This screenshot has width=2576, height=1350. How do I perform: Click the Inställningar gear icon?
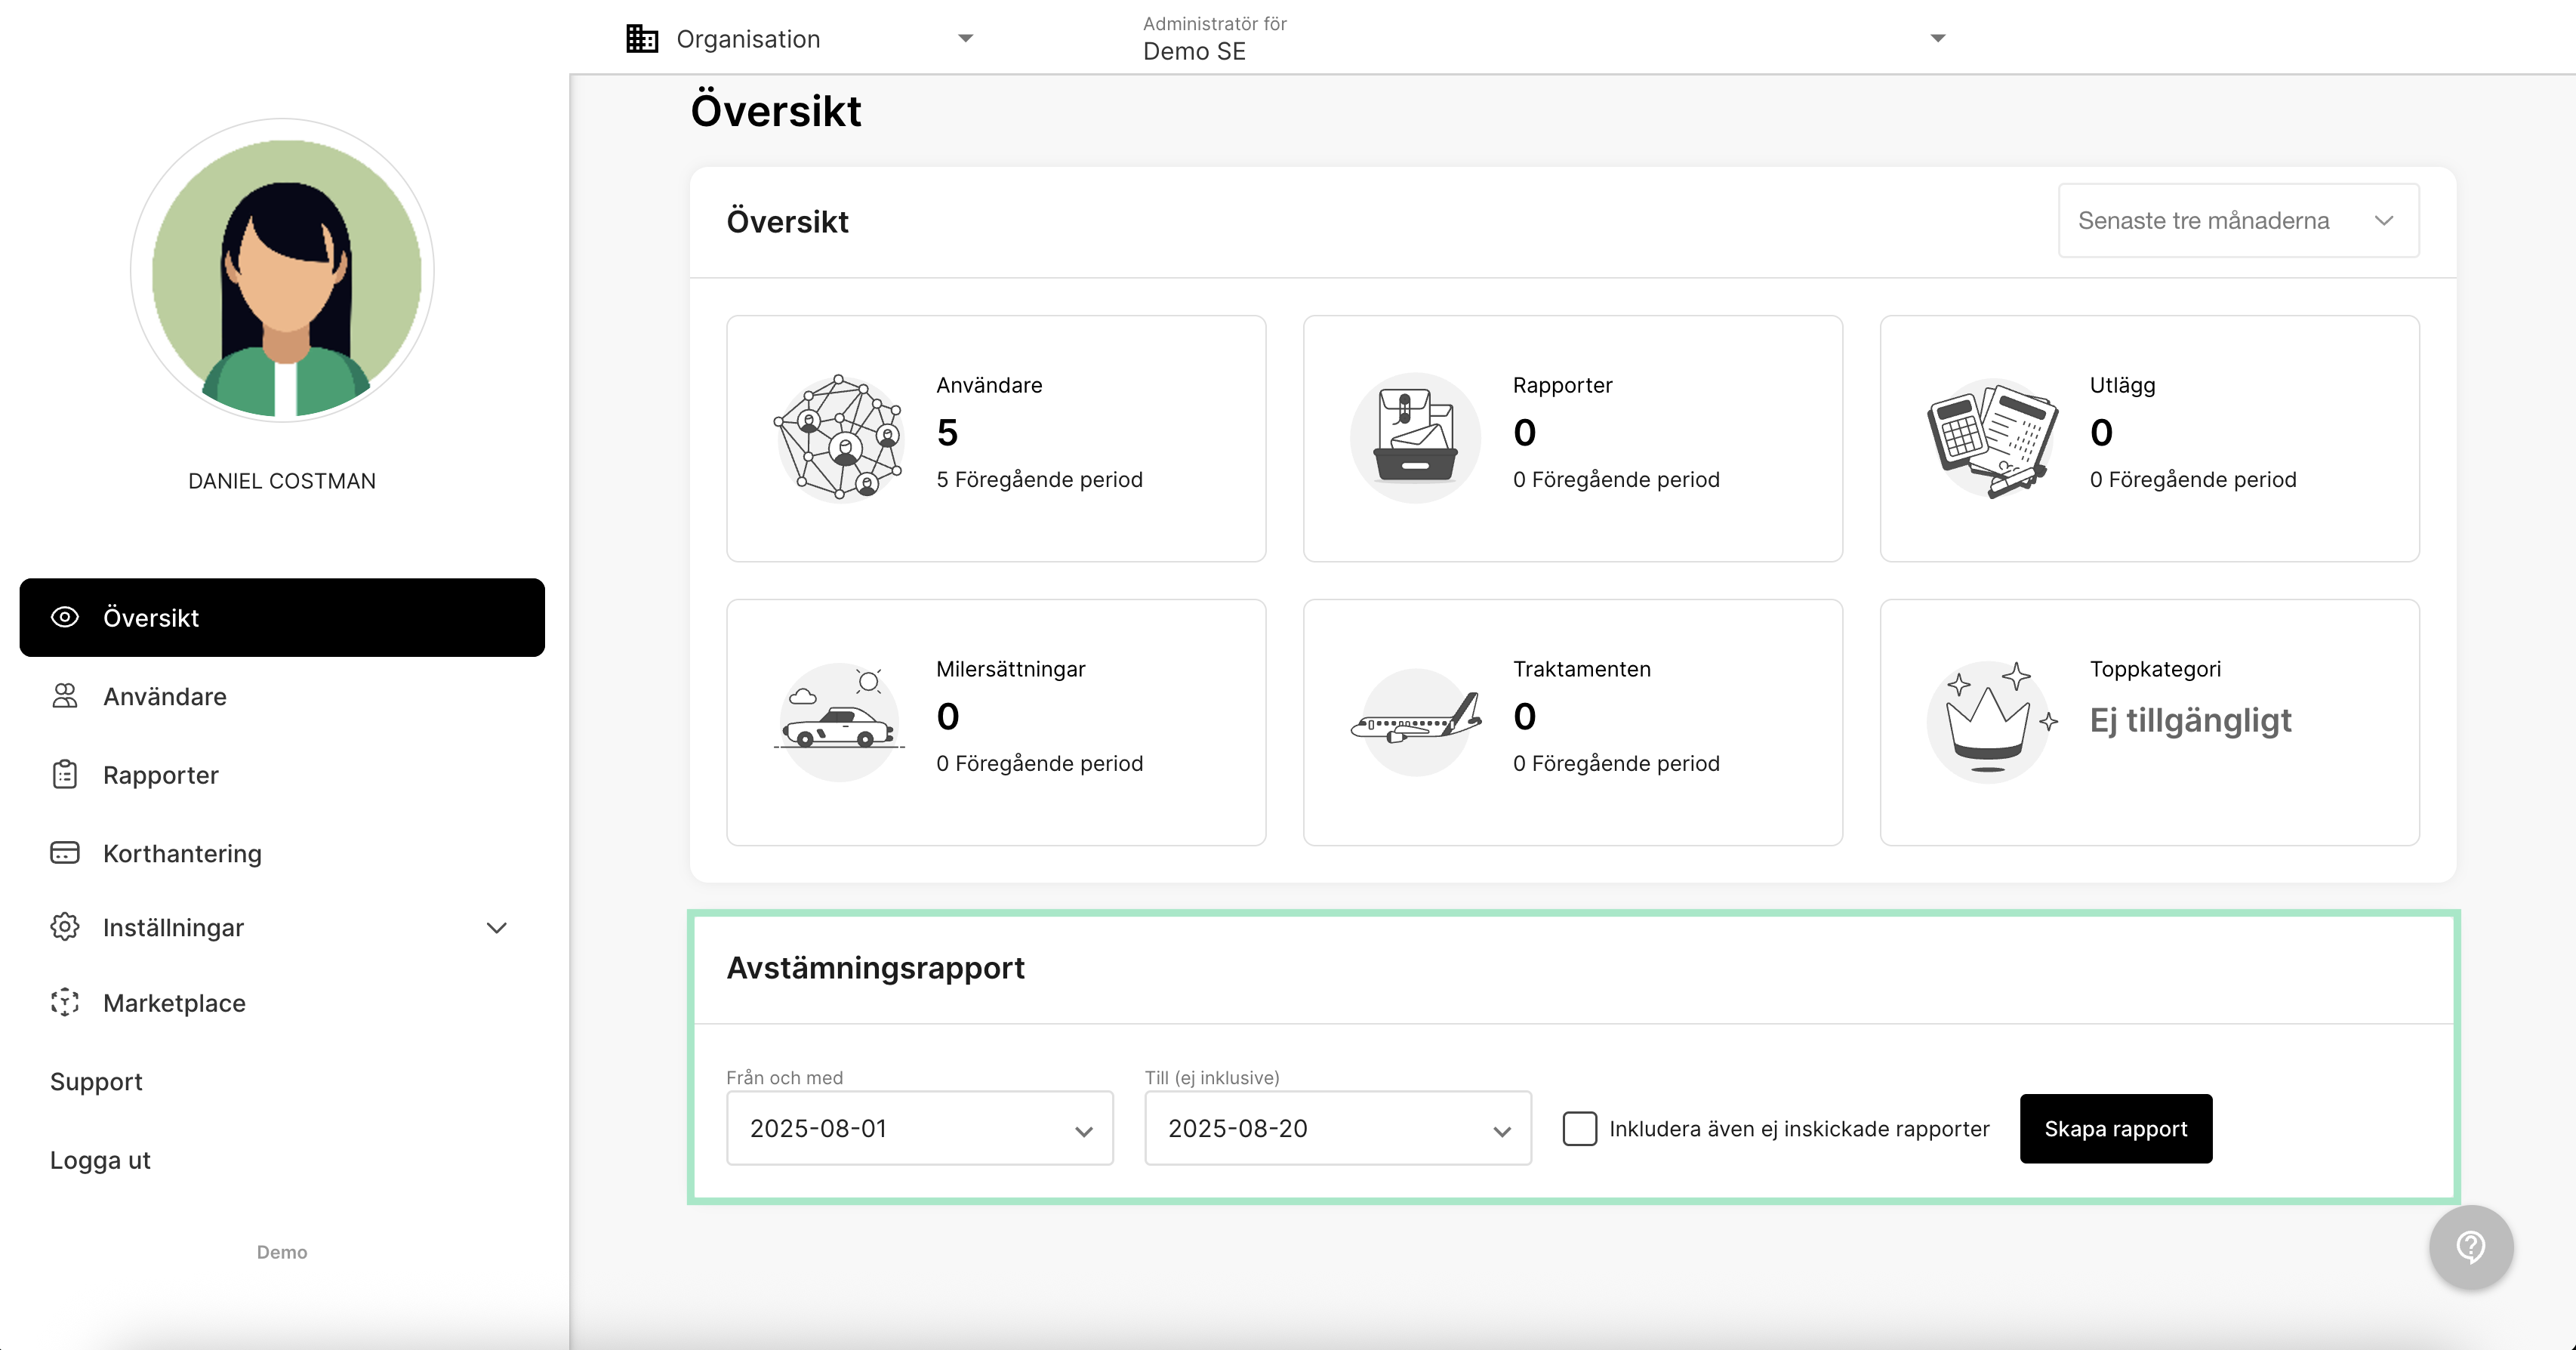pos(65,927)
